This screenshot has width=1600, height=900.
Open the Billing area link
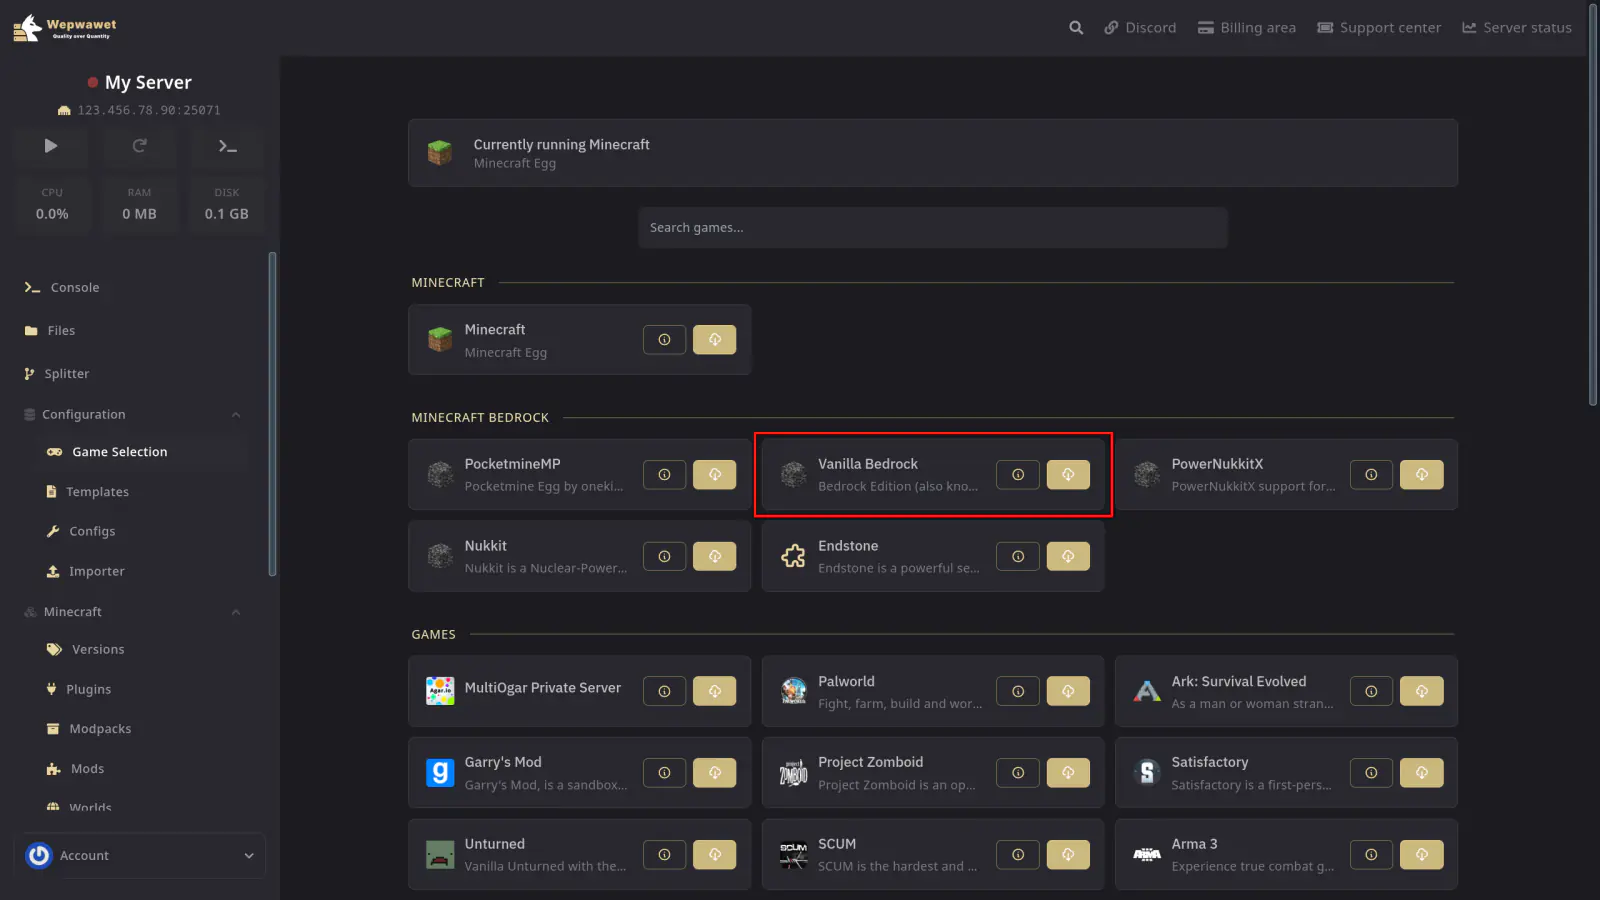(x=1247, y=28)
